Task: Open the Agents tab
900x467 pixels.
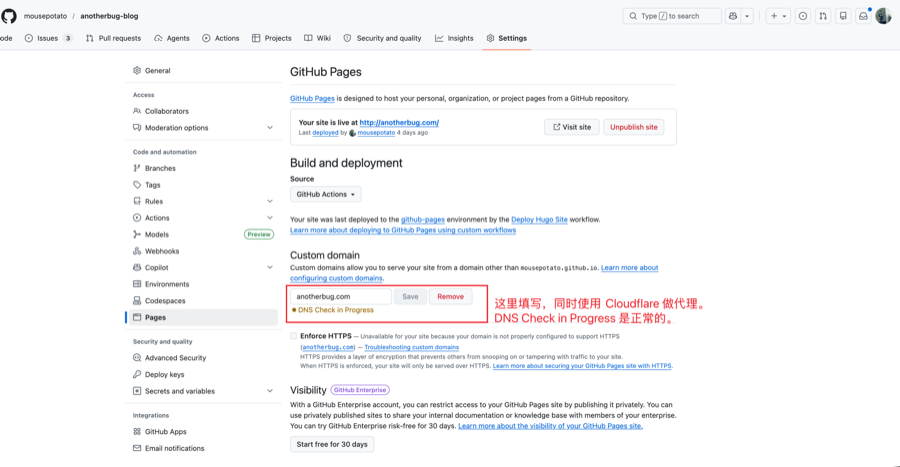Action: [172, 38]
